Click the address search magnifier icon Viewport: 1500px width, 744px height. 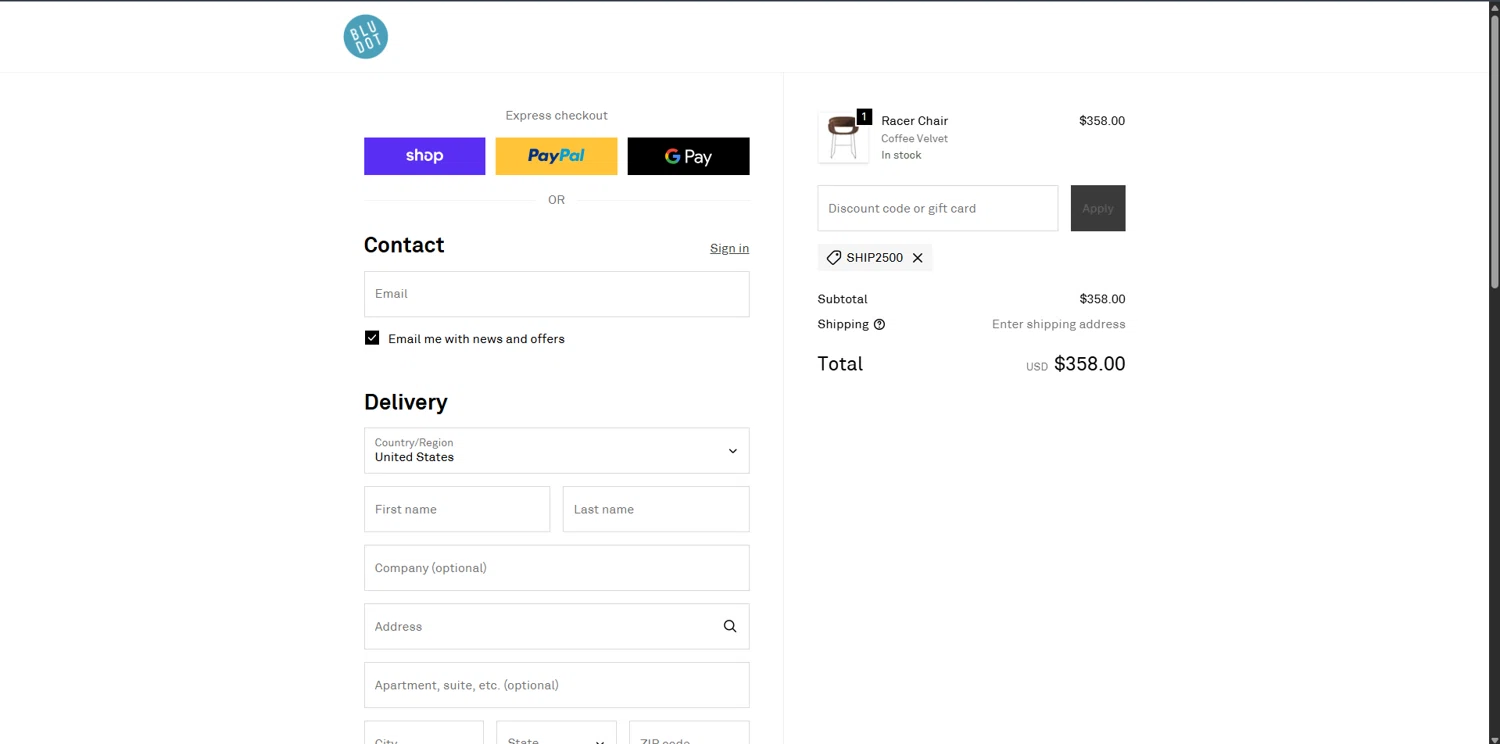[x=730, y=627]
